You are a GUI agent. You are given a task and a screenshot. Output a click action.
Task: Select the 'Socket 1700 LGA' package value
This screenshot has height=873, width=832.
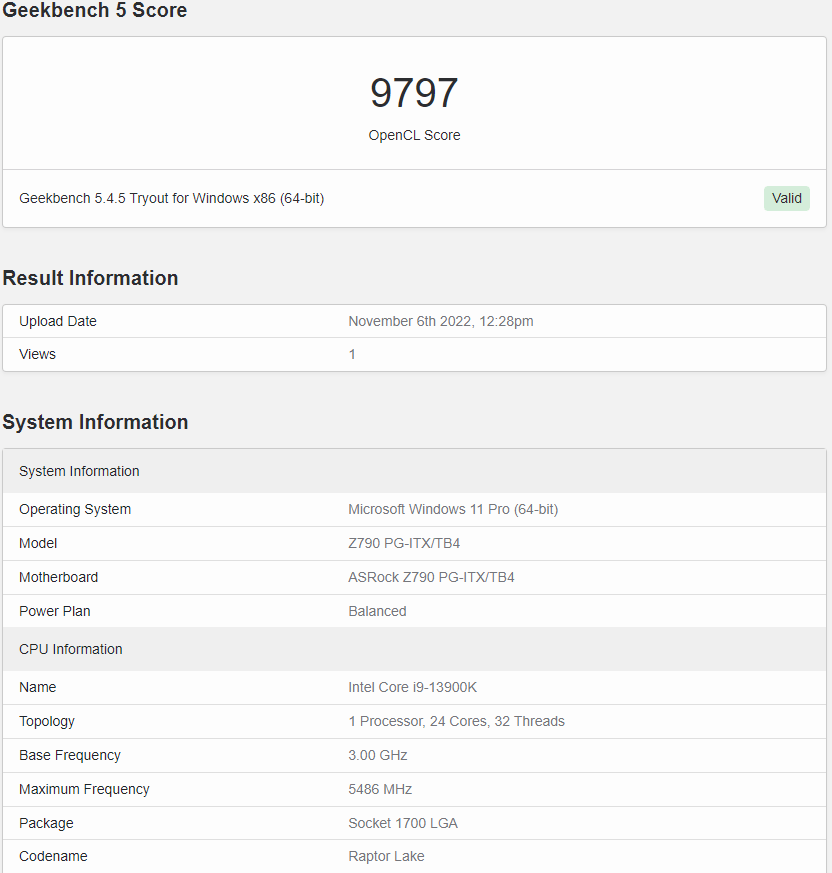click(x=403, y=823)
